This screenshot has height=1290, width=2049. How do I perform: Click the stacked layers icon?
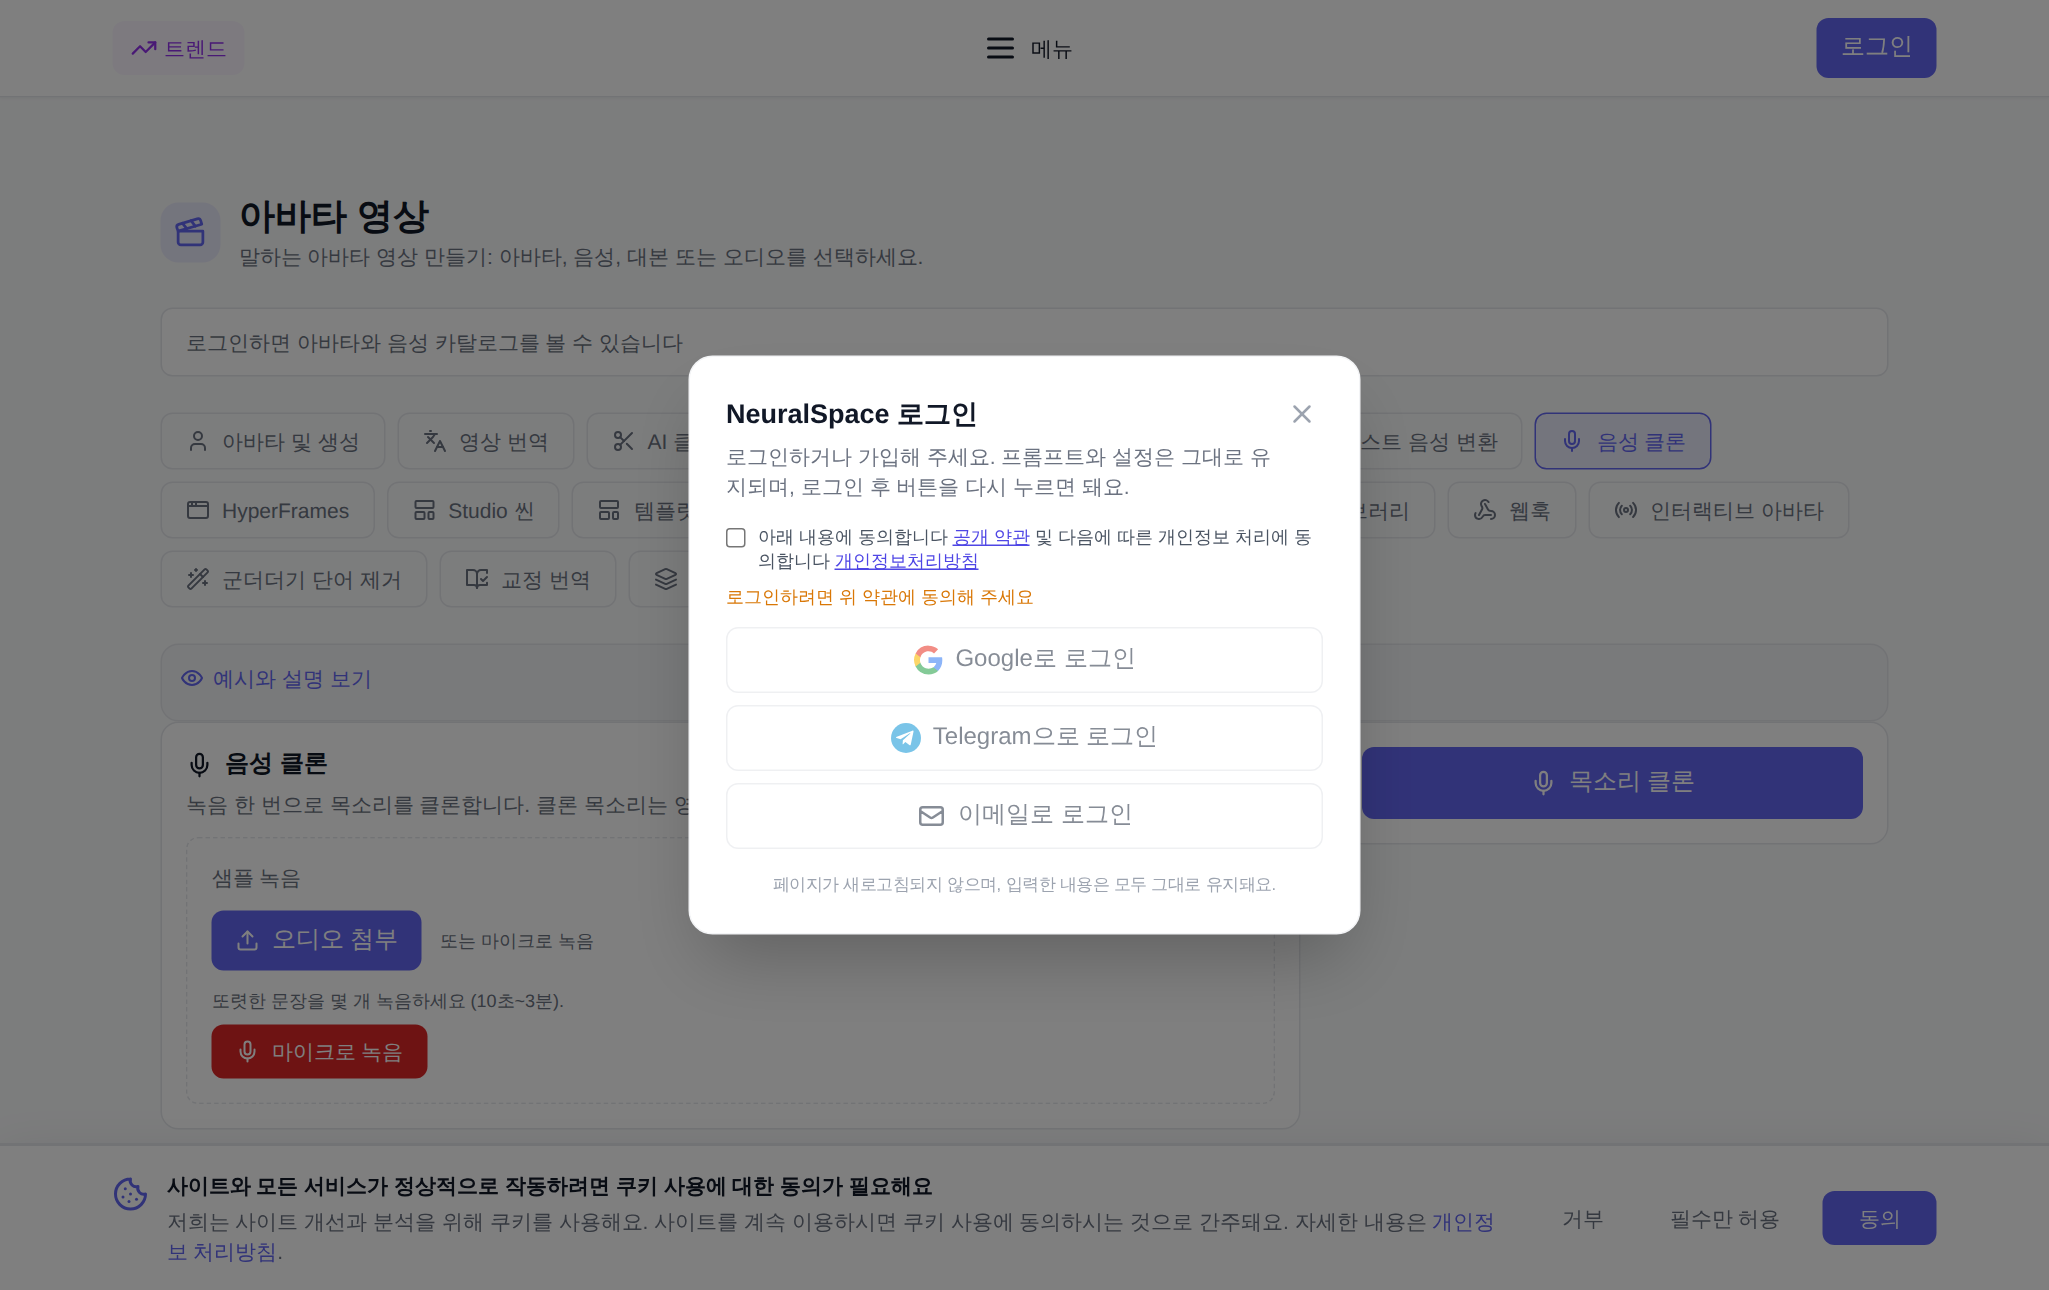(666, 579)
